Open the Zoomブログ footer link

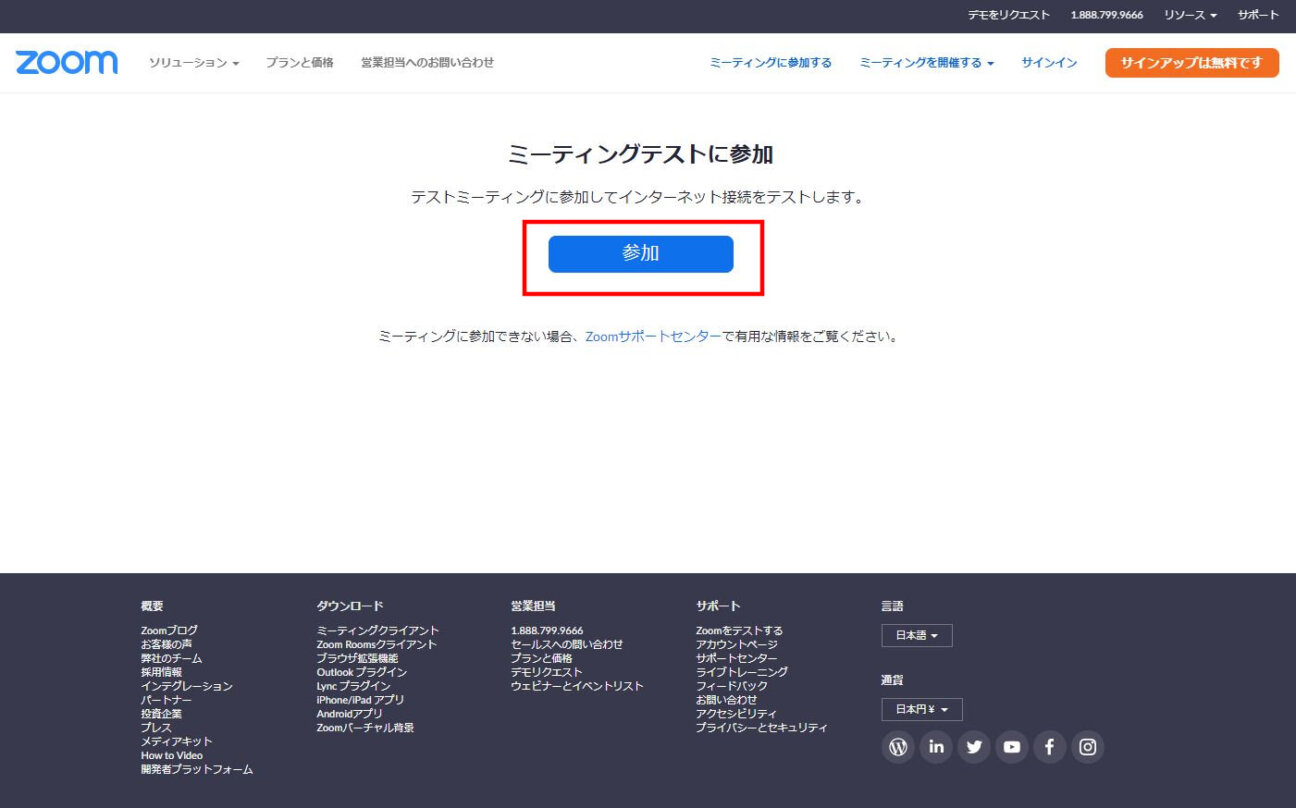click(169, 631)
